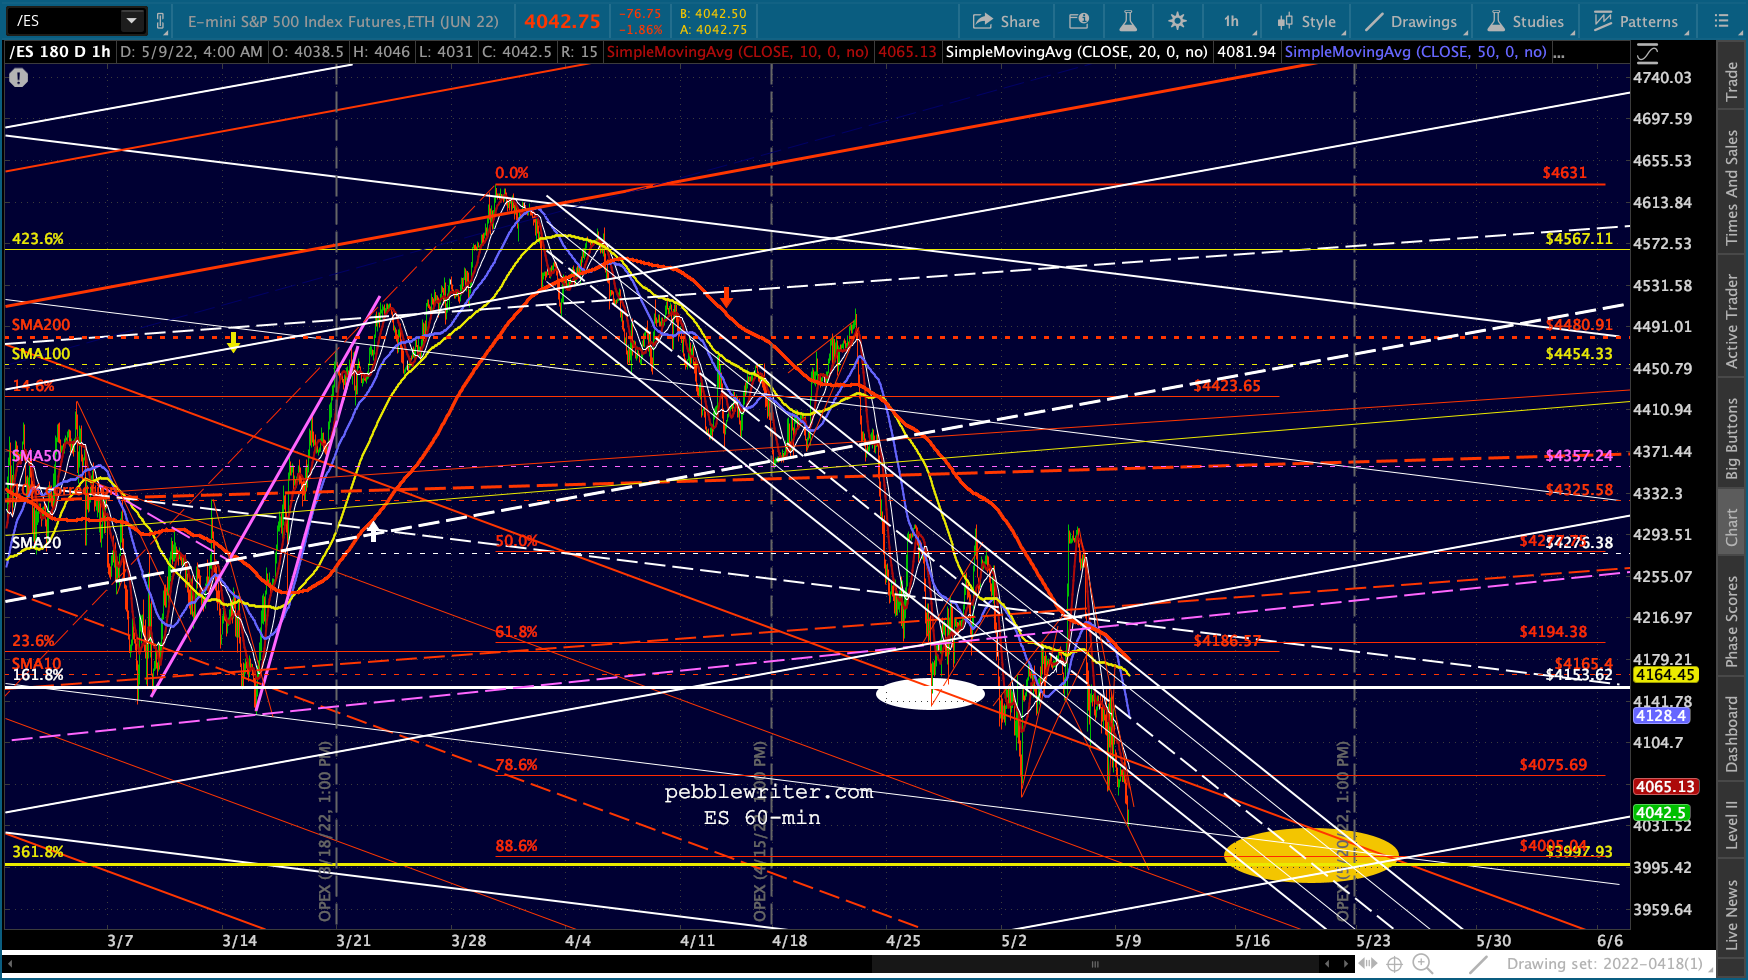Click the ask price A: 4042.75
1748x980 pixels.
click(x=713, y=30)
